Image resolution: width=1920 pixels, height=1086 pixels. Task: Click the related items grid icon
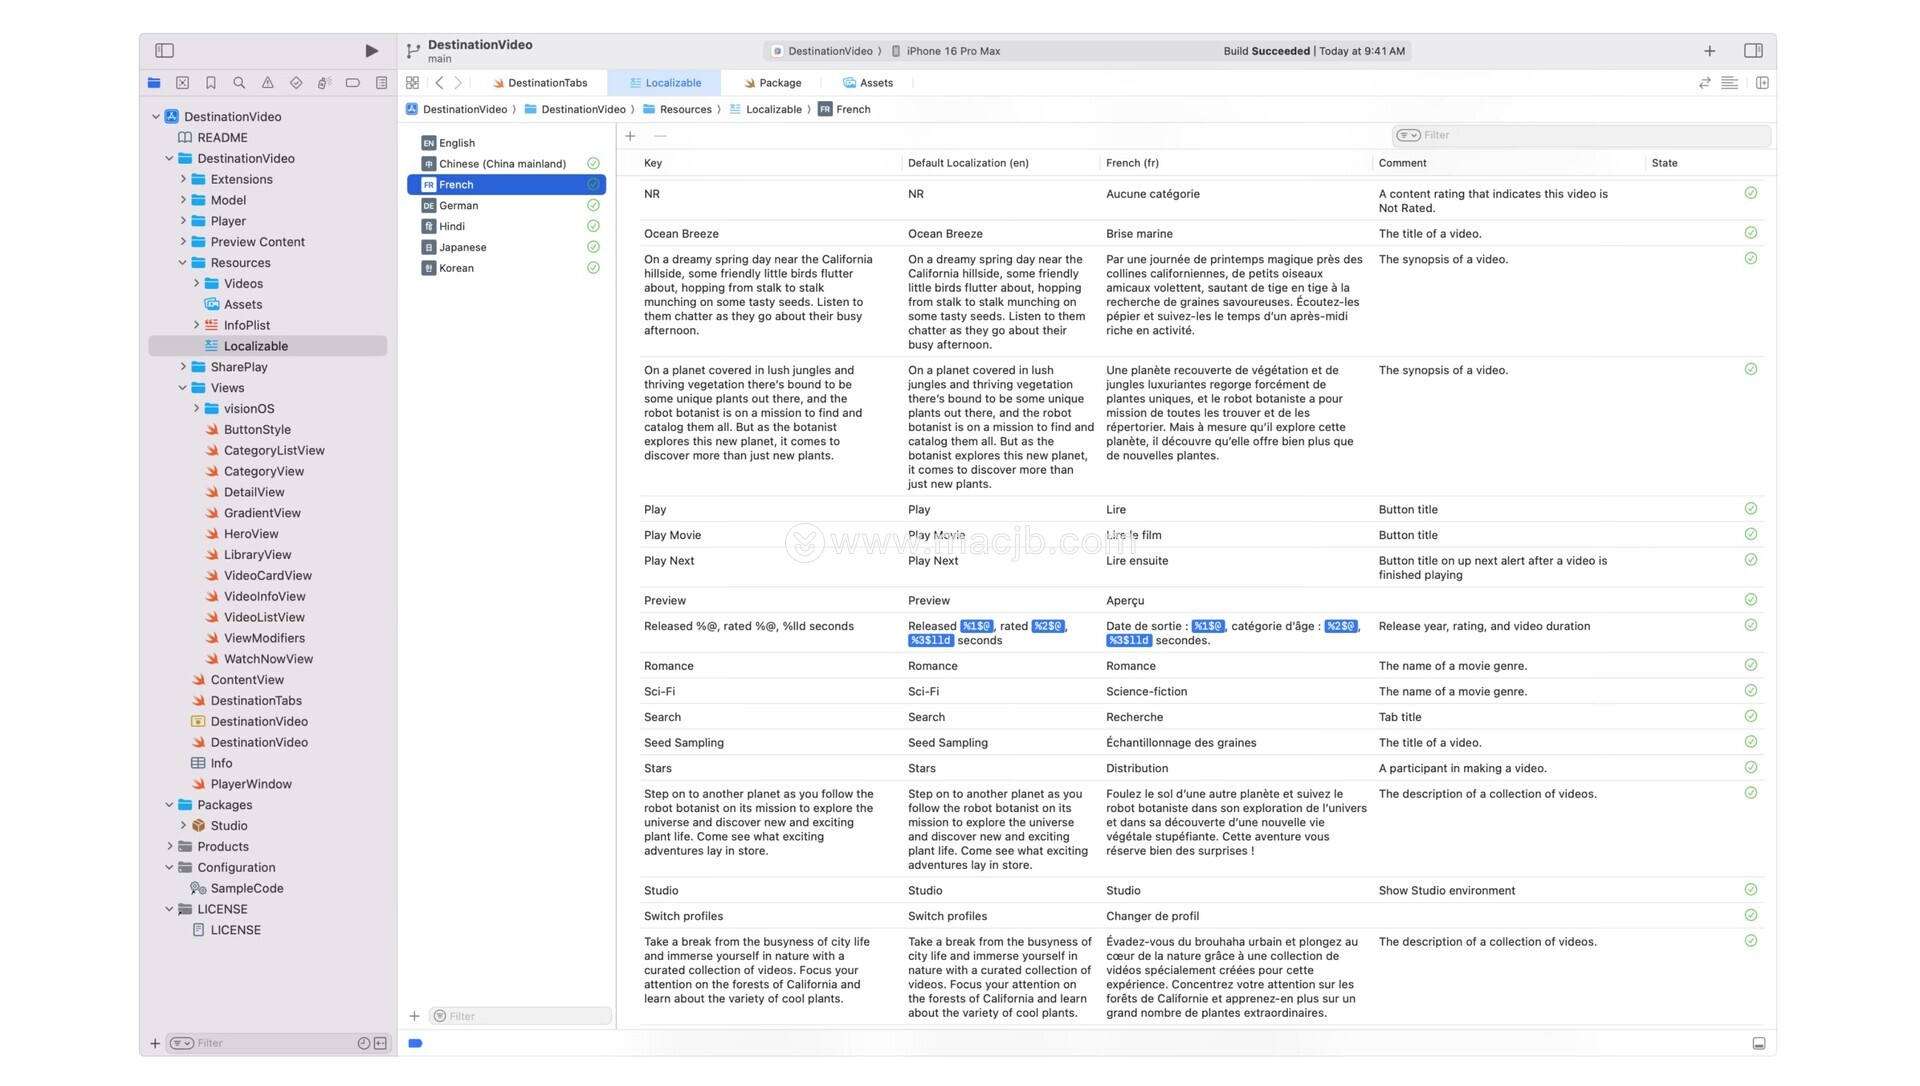tap(413, 83)
